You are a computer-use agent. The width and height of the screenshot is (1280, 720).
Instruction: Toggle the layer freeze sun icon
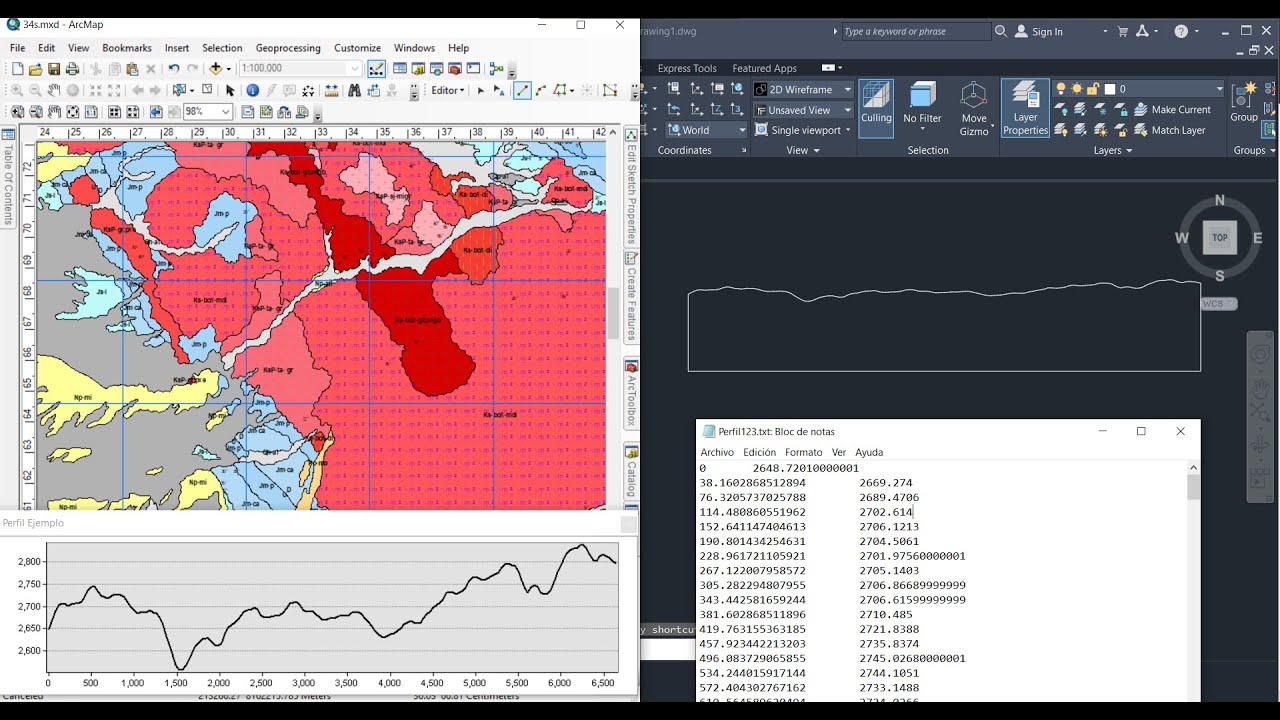tap(1077, 89)
